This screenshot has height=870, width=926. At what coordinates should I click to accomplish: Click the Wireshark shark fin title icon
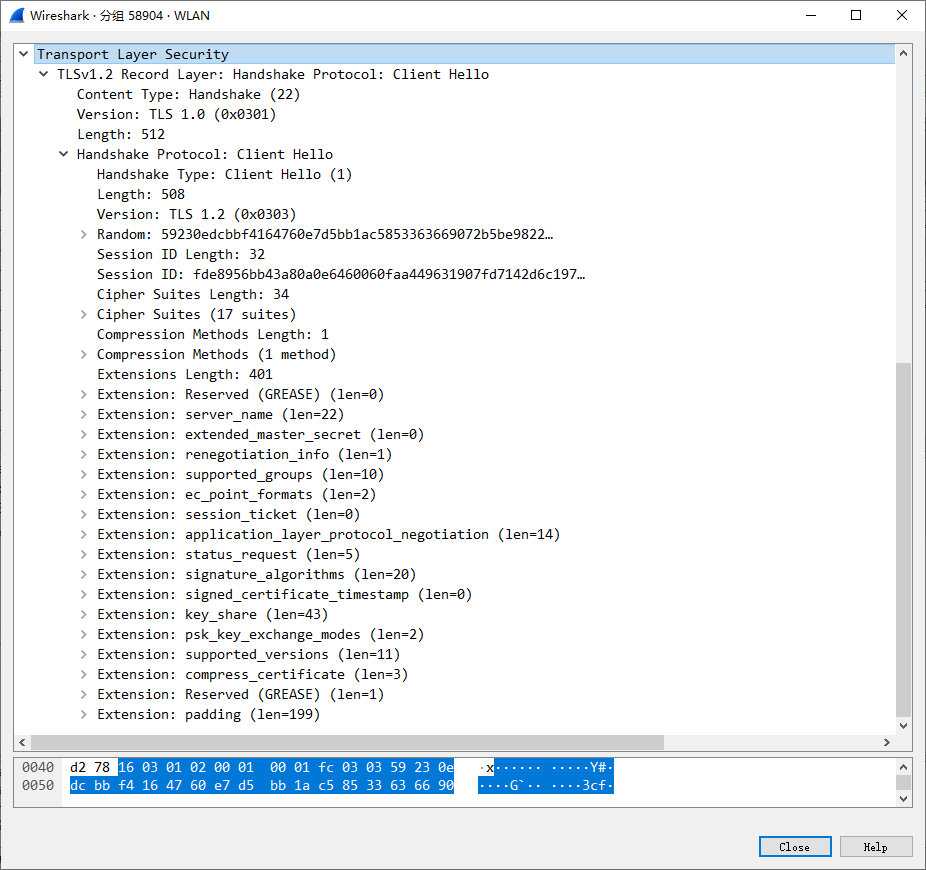(16, 15)
